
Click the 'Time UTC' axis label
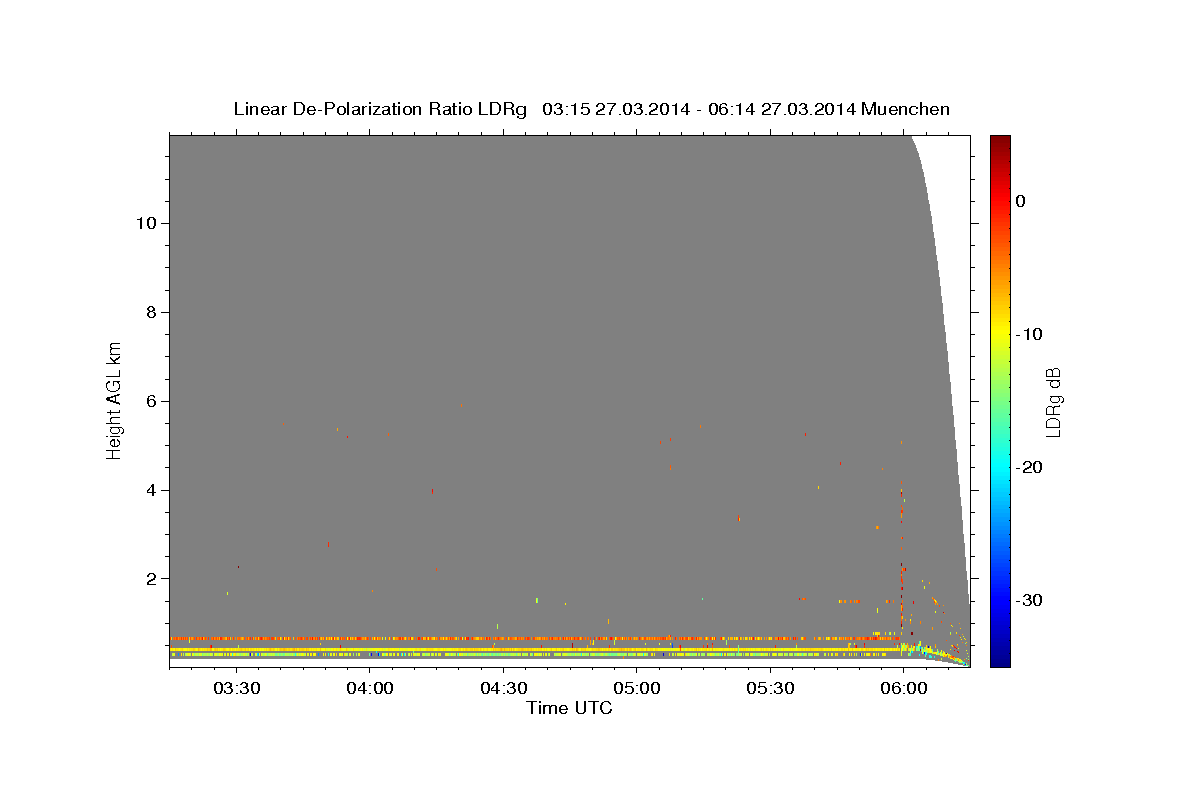coord(569,708)
